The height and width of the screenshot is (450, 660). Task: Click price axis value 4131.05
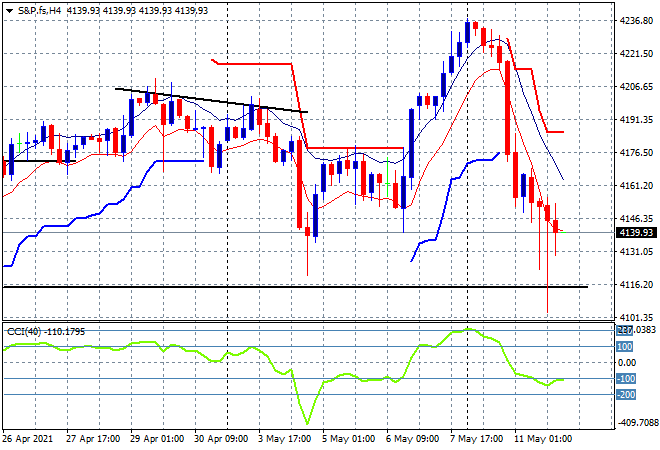[636, 251]
